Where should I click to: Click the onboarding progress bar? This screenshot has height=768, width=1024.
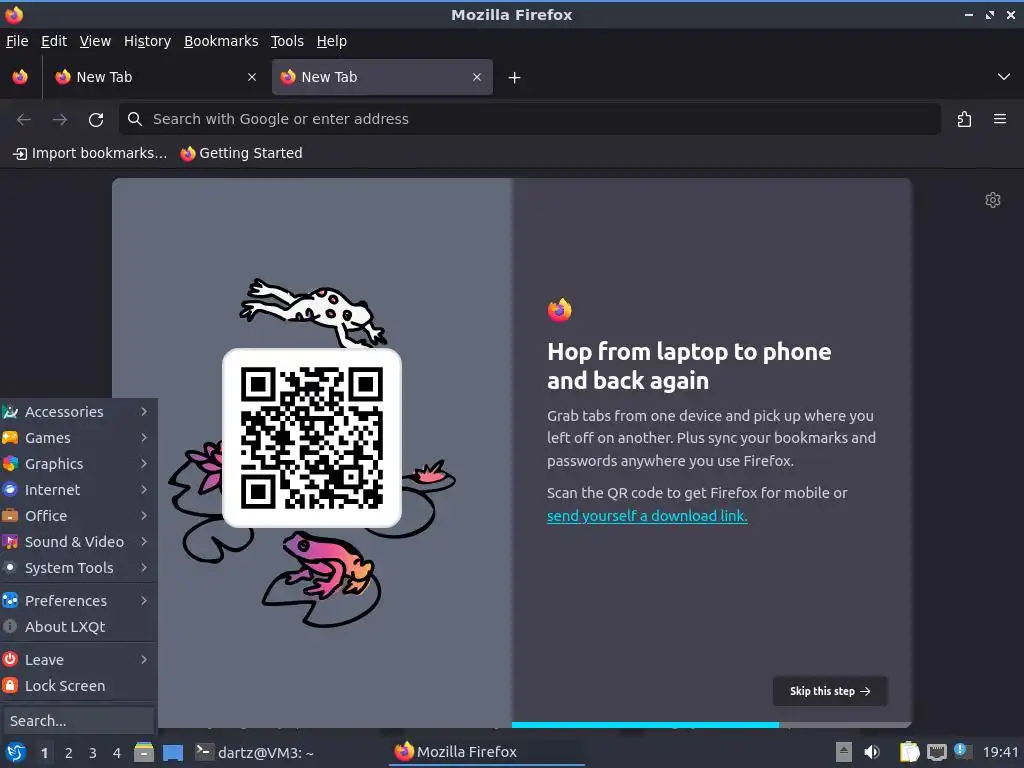pyautogui.click(x=711, y=725)
